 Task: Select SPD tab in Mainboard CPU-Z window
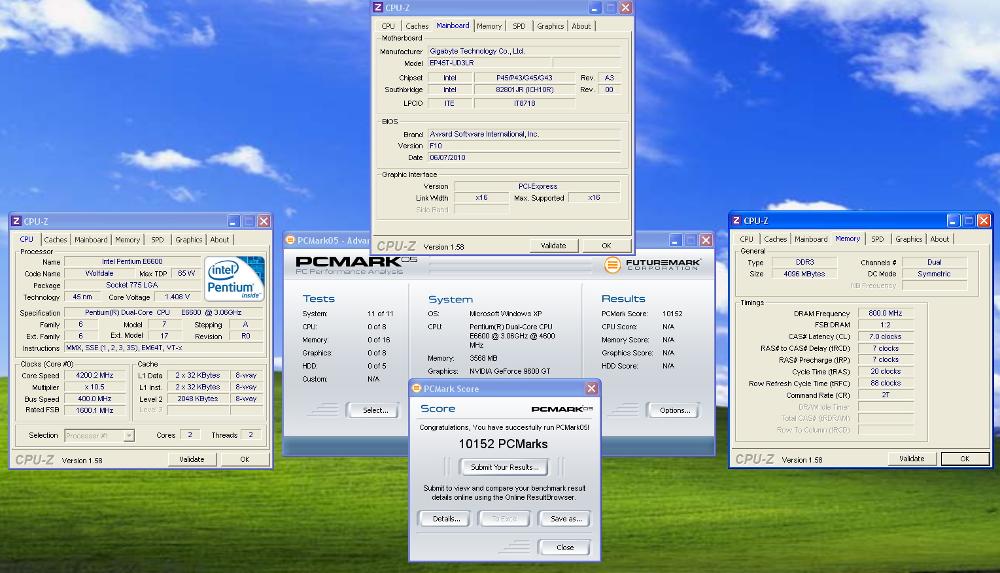[x=519, y=26]
